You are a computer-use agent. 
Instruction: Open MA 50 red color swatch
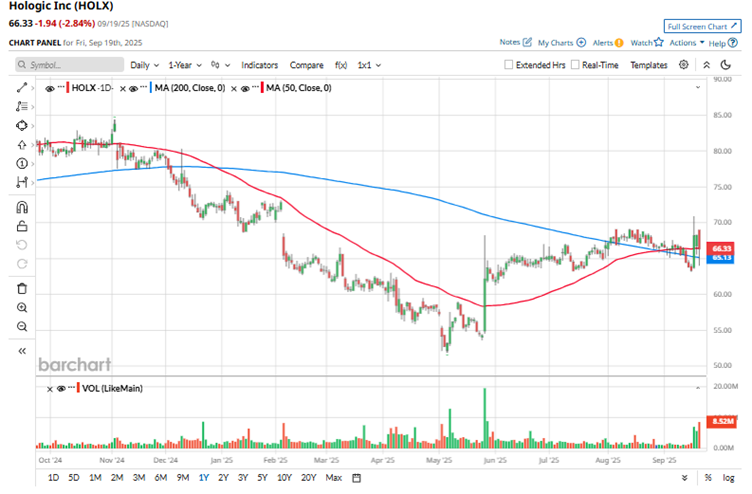click(262, 88)
